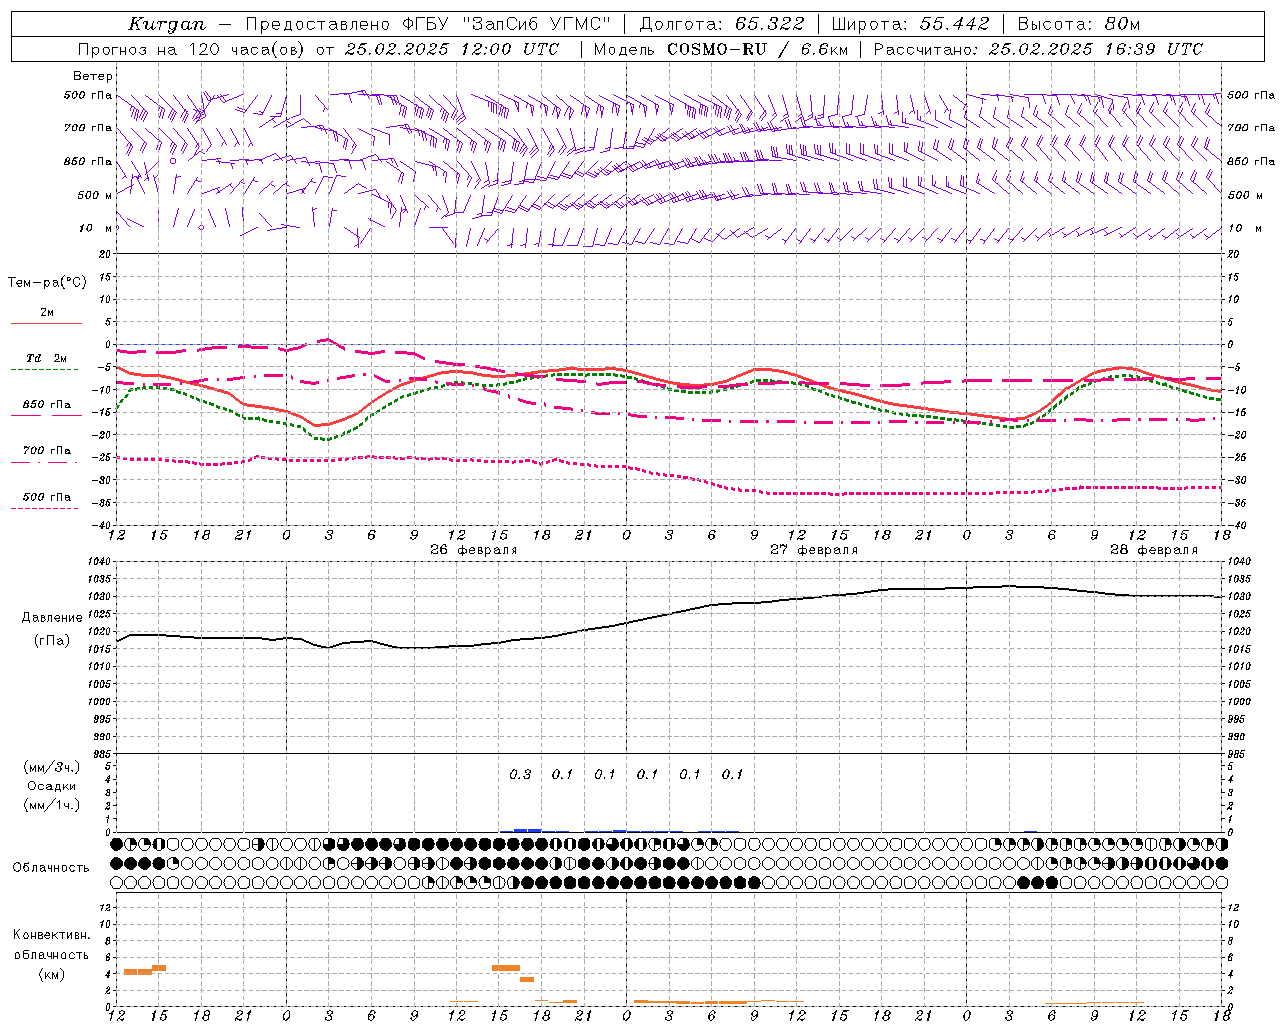Click the 'Td 2м' dew point legend entry

(46, 358)
